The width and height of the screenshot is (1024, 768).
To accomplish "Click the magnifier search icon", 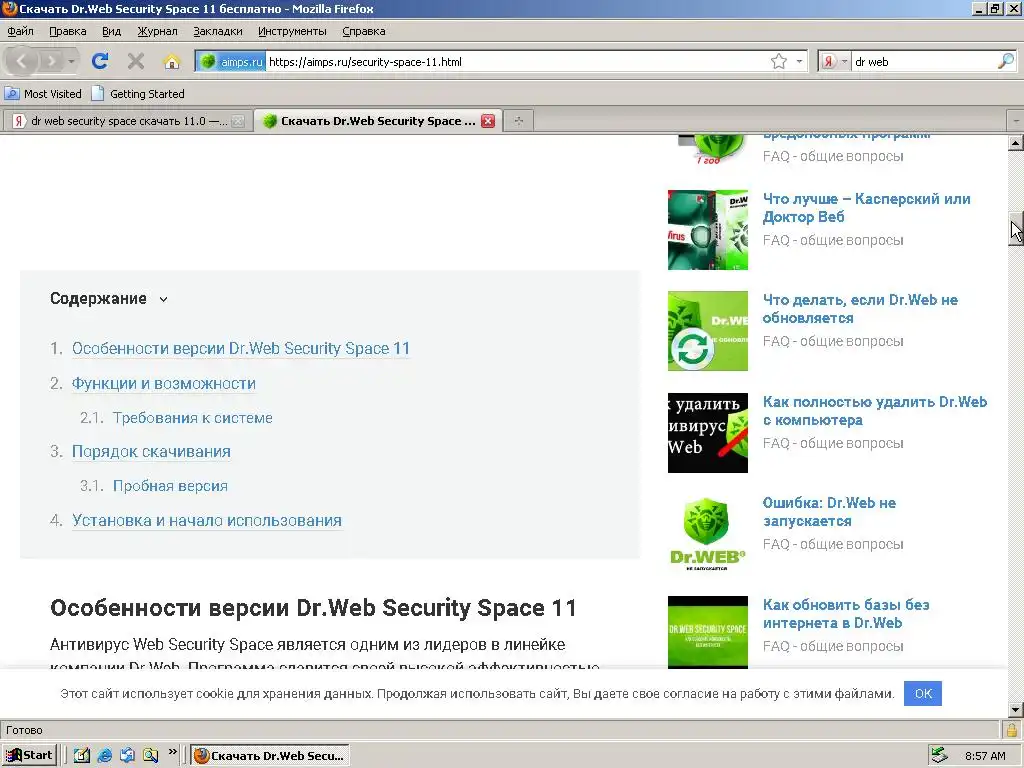I will click(1006, 61).
